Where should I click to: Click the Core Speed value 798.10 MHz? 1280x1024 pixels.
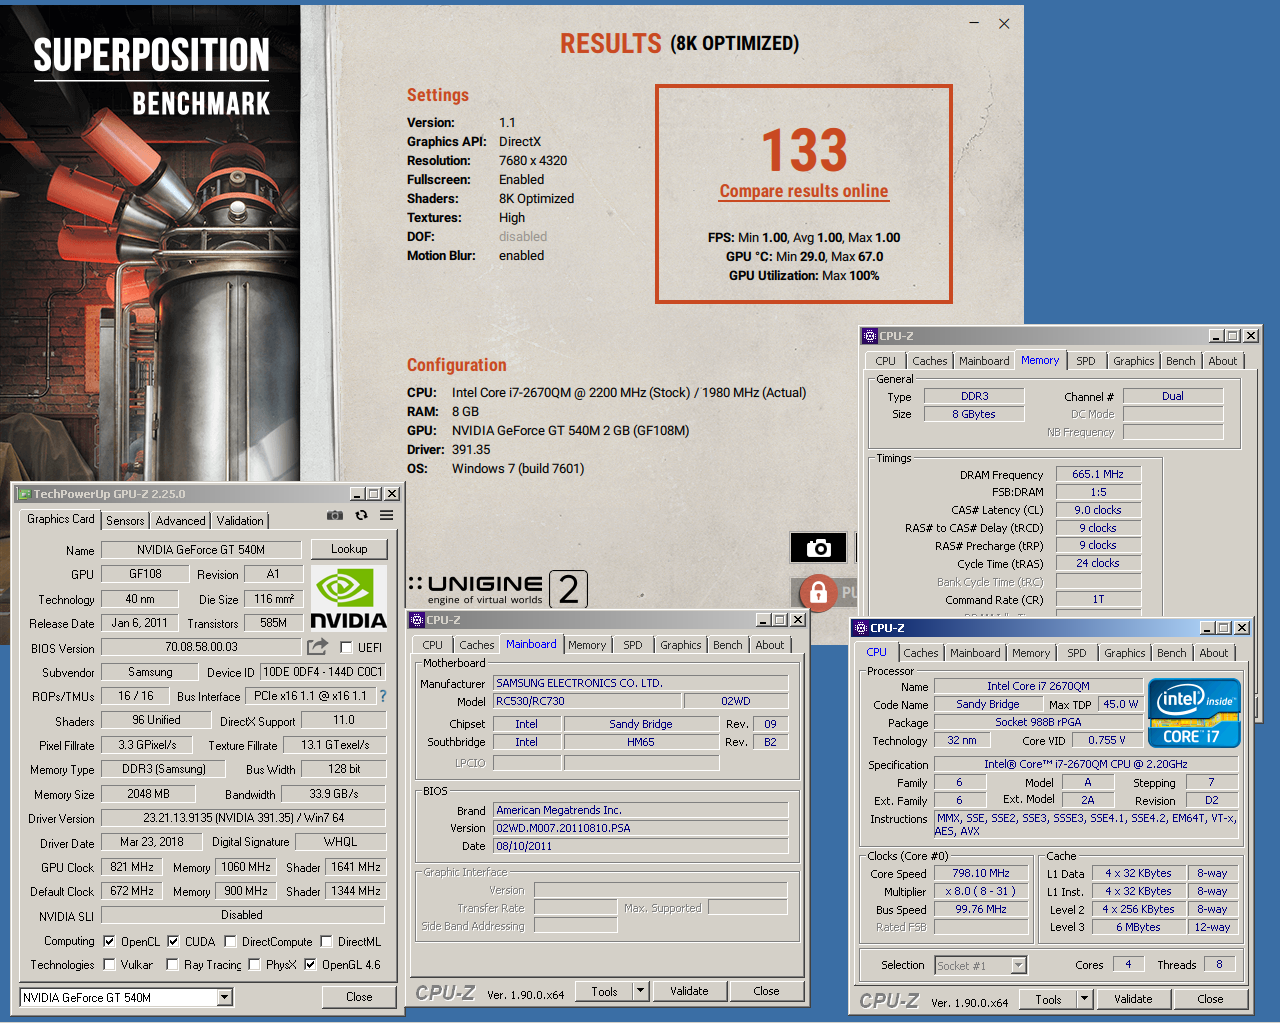981,873
